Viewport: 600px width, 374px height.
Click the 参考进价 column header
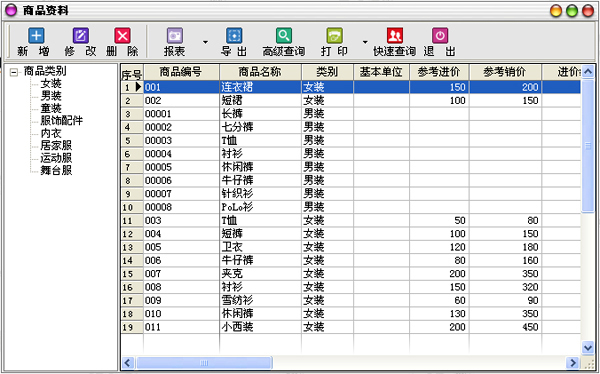tap(439, 72)
